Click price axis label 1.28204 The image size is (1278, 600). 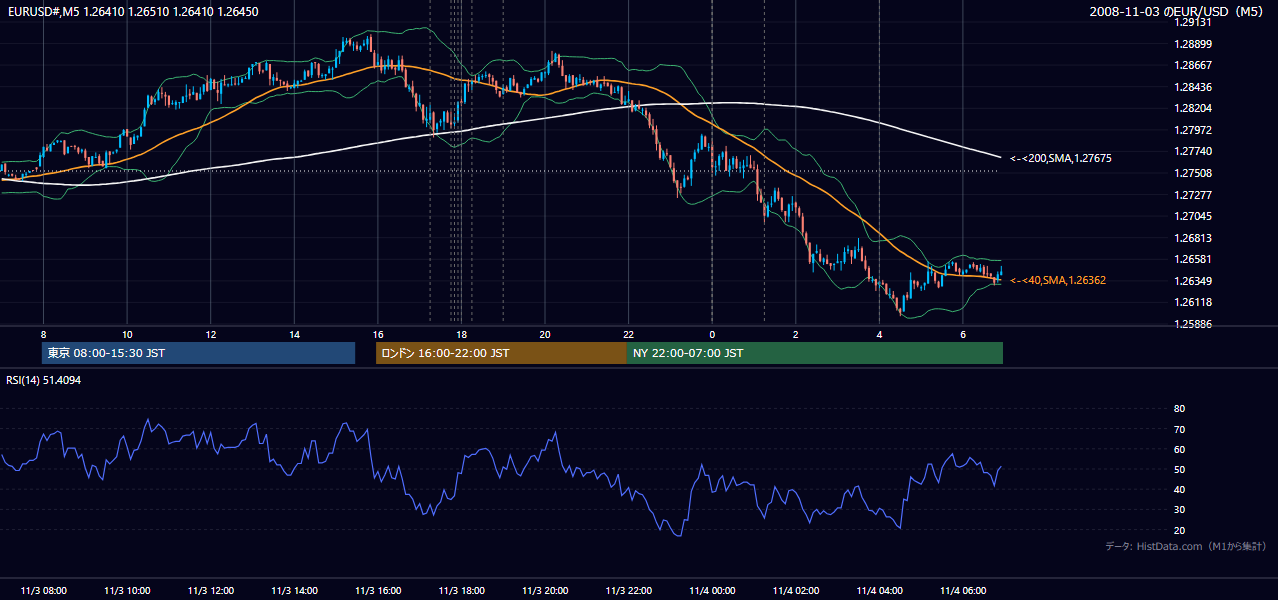[1192, 108]
